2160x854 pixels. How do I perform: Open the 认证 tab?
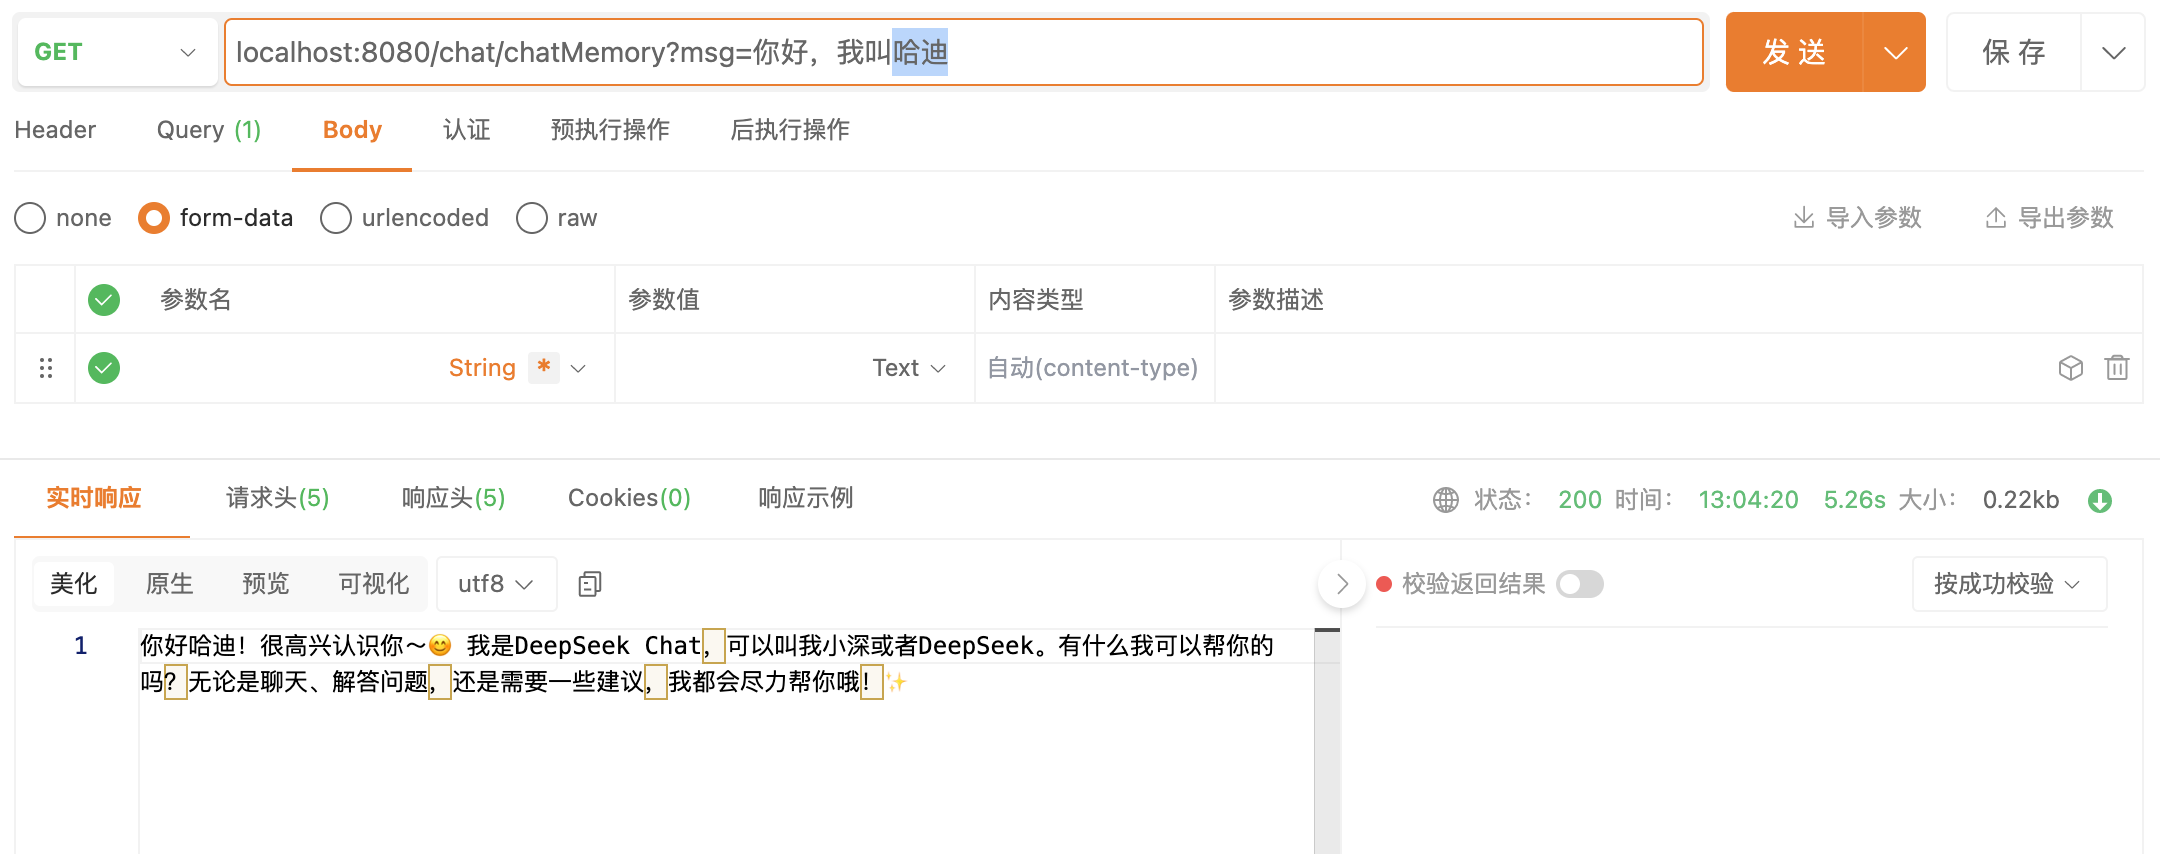point(467,130)
